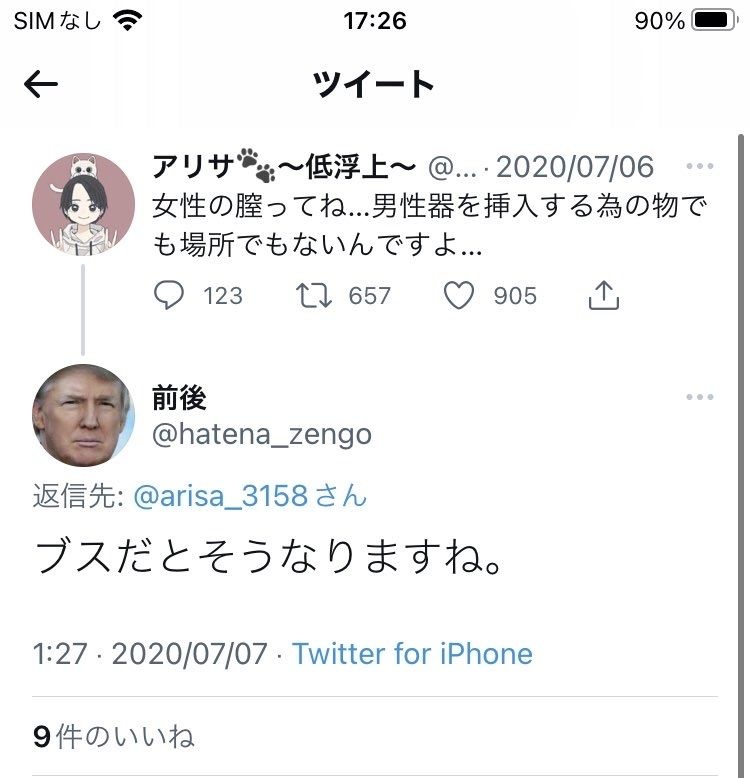The width and height of the screenshot is (750, 778).
Task: View the 9件のいいね likes list
Action: pyautogui.click(x=113, y=738)
